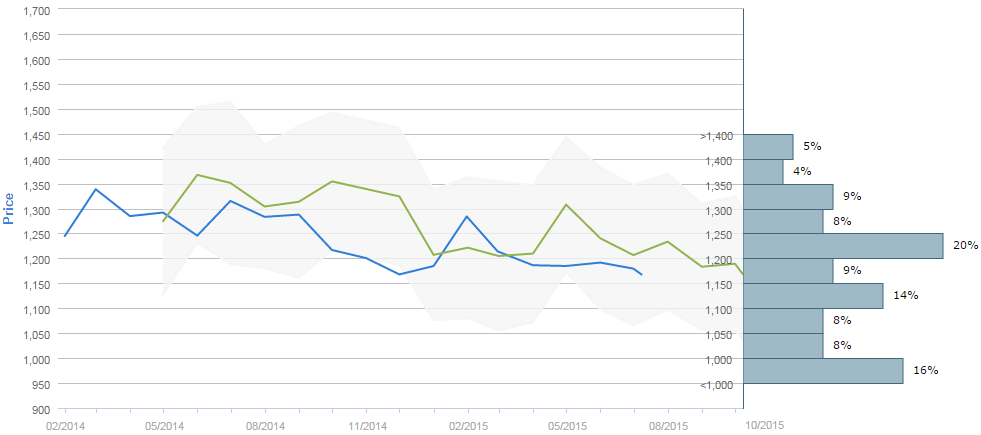The width and height of the screenshot is (981, 435).
Task: Click the 20% histogram bar
Action: pos(843,246)
